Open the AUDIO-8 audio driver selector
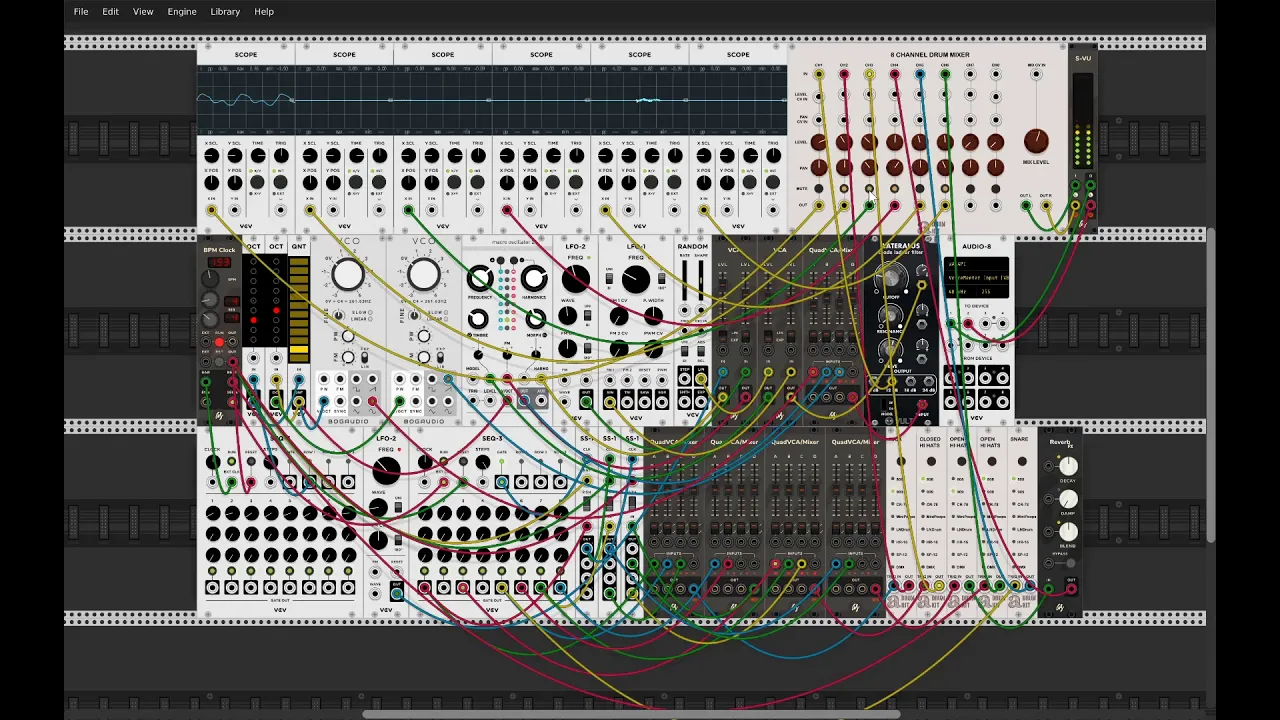Image resolution: width=1280 pixels, height=720 pixels. 976,264
